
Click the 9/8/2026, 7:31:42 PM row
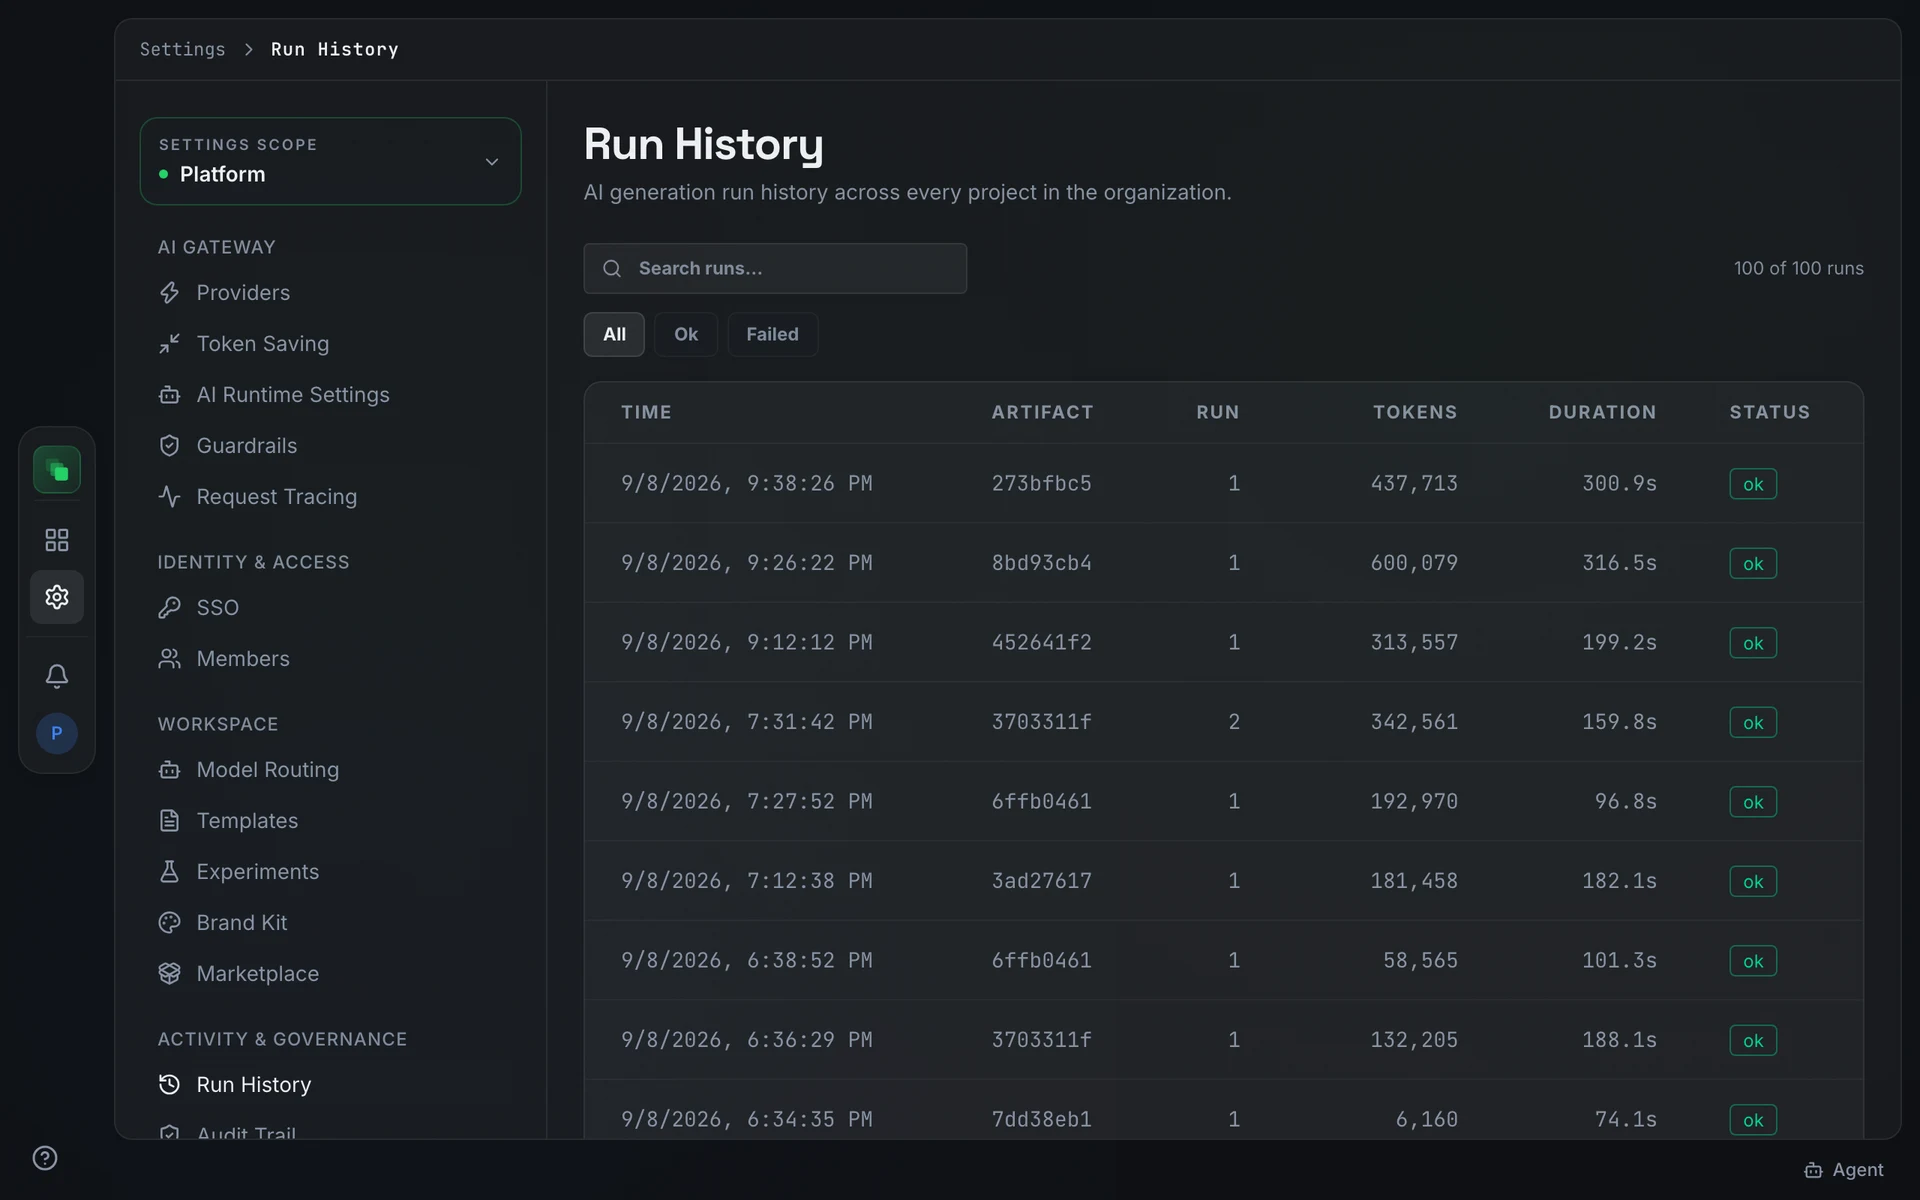[x=1224, y=722]
